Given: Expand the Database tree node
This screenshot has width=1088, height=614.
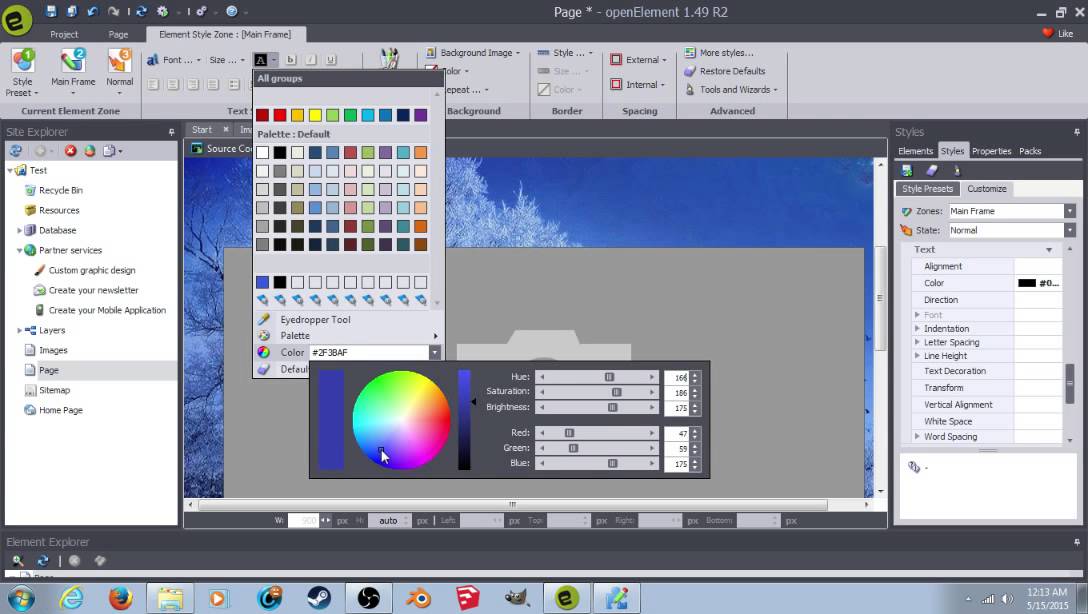Looking at the screenshot, I should (19, 230).
